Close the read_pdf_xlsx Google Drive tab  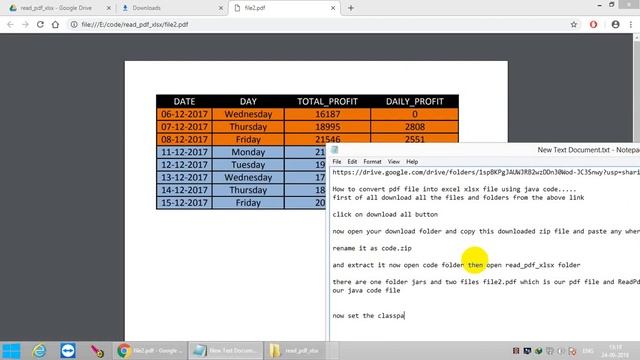pyautogui.click(x=109, y=8)
